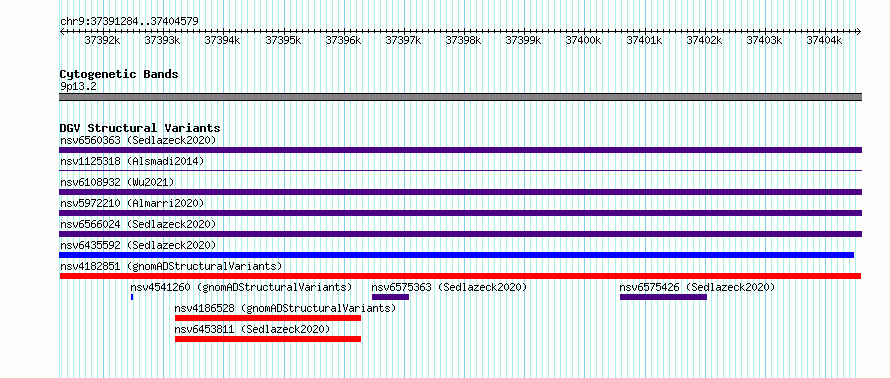Click the blue bar under nsv6435592
This screenshot has width=890, height=378.
point(456,255)
